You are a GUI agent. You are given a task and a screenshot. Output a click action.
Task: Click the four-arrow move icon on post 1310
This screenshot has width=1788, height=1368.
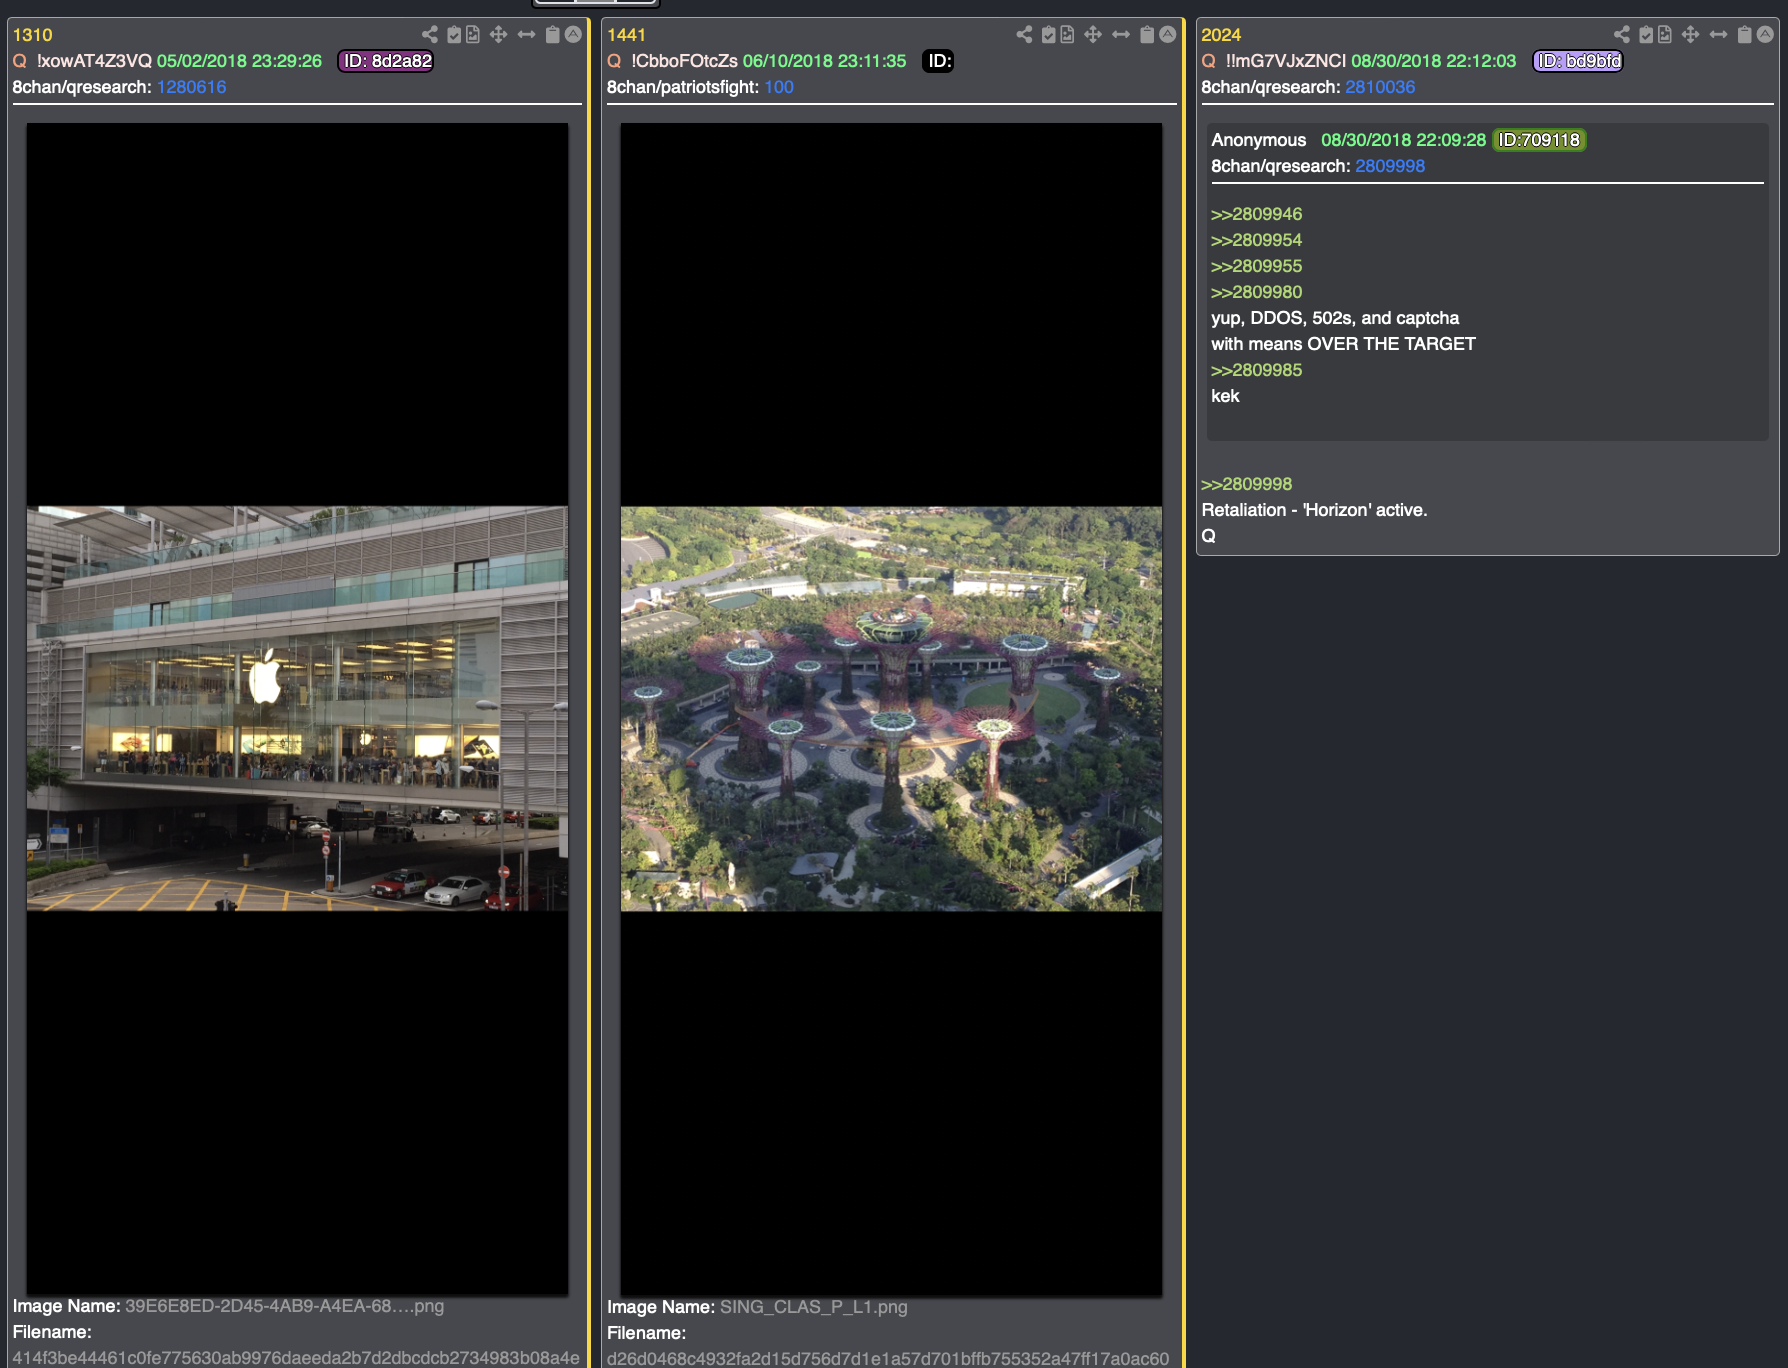click(x=498, y=34)
